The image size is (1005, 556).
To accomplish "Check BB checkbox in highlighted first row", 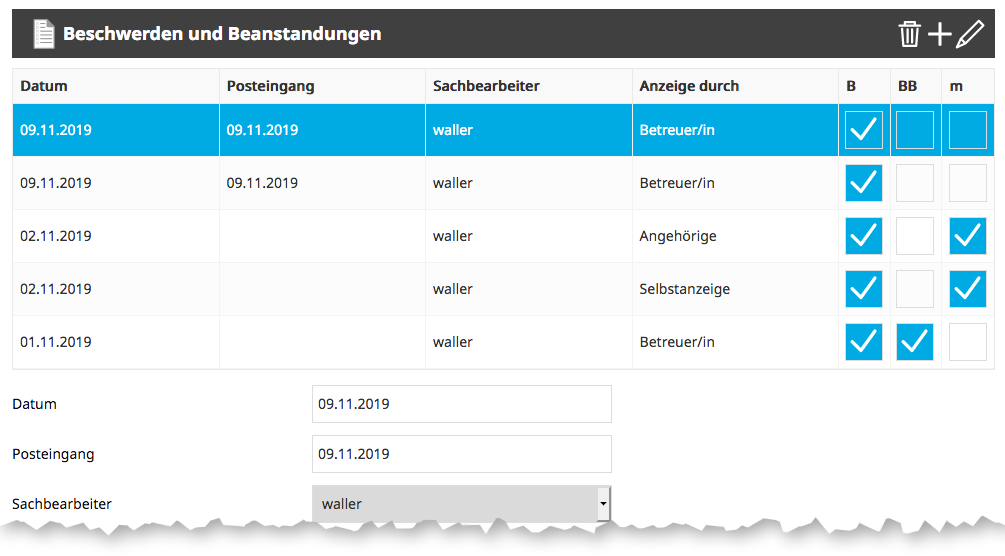I will coord(915,130).
